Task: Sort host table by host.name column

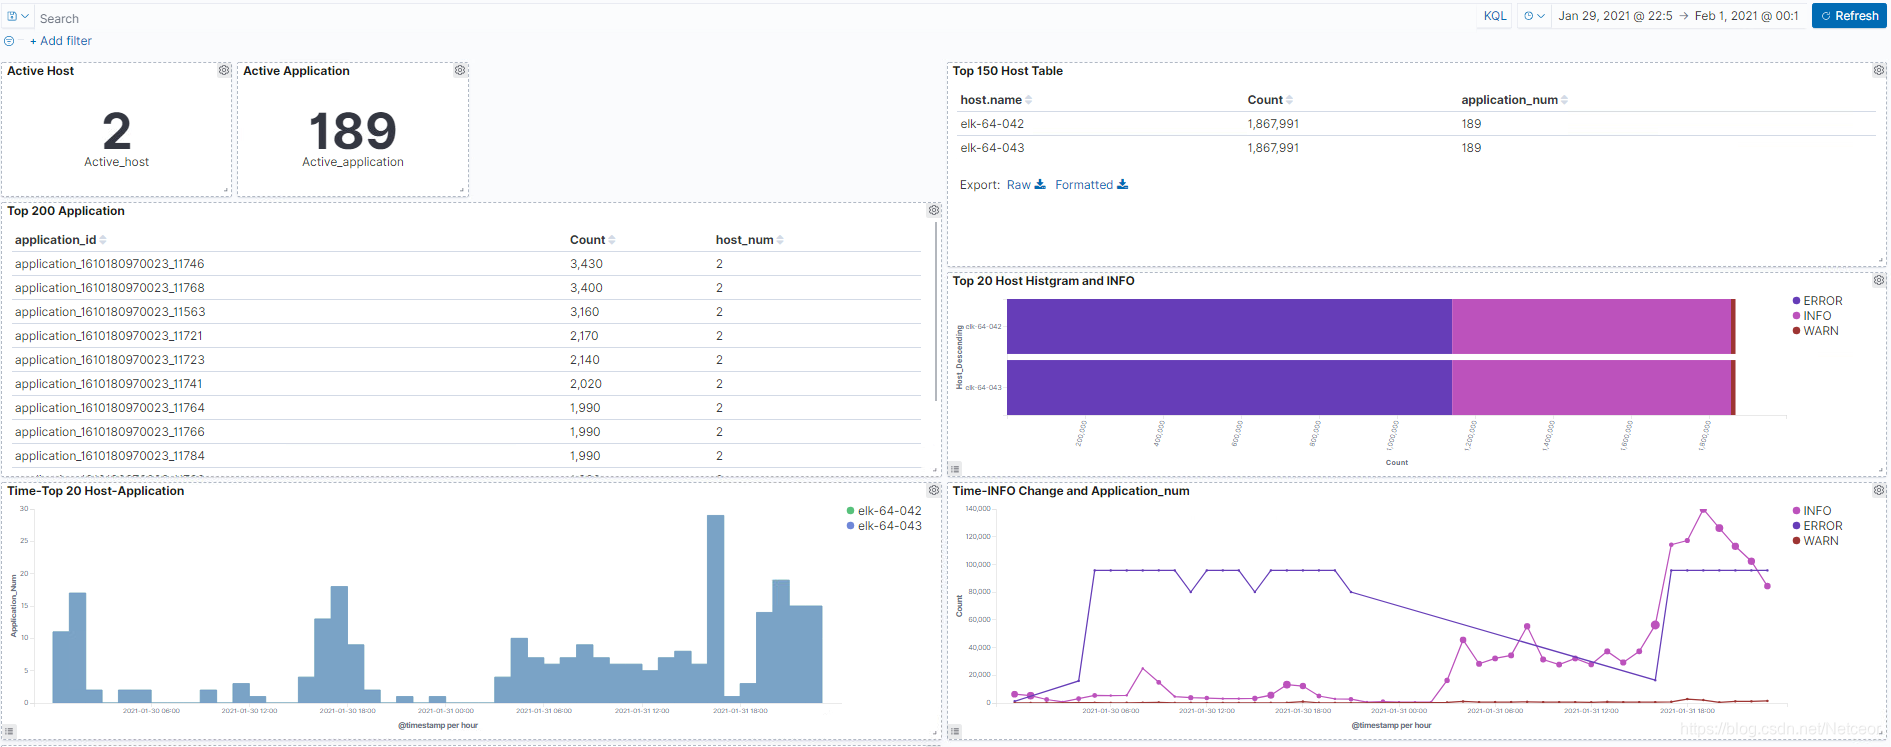Action: (x=996, y=100)
